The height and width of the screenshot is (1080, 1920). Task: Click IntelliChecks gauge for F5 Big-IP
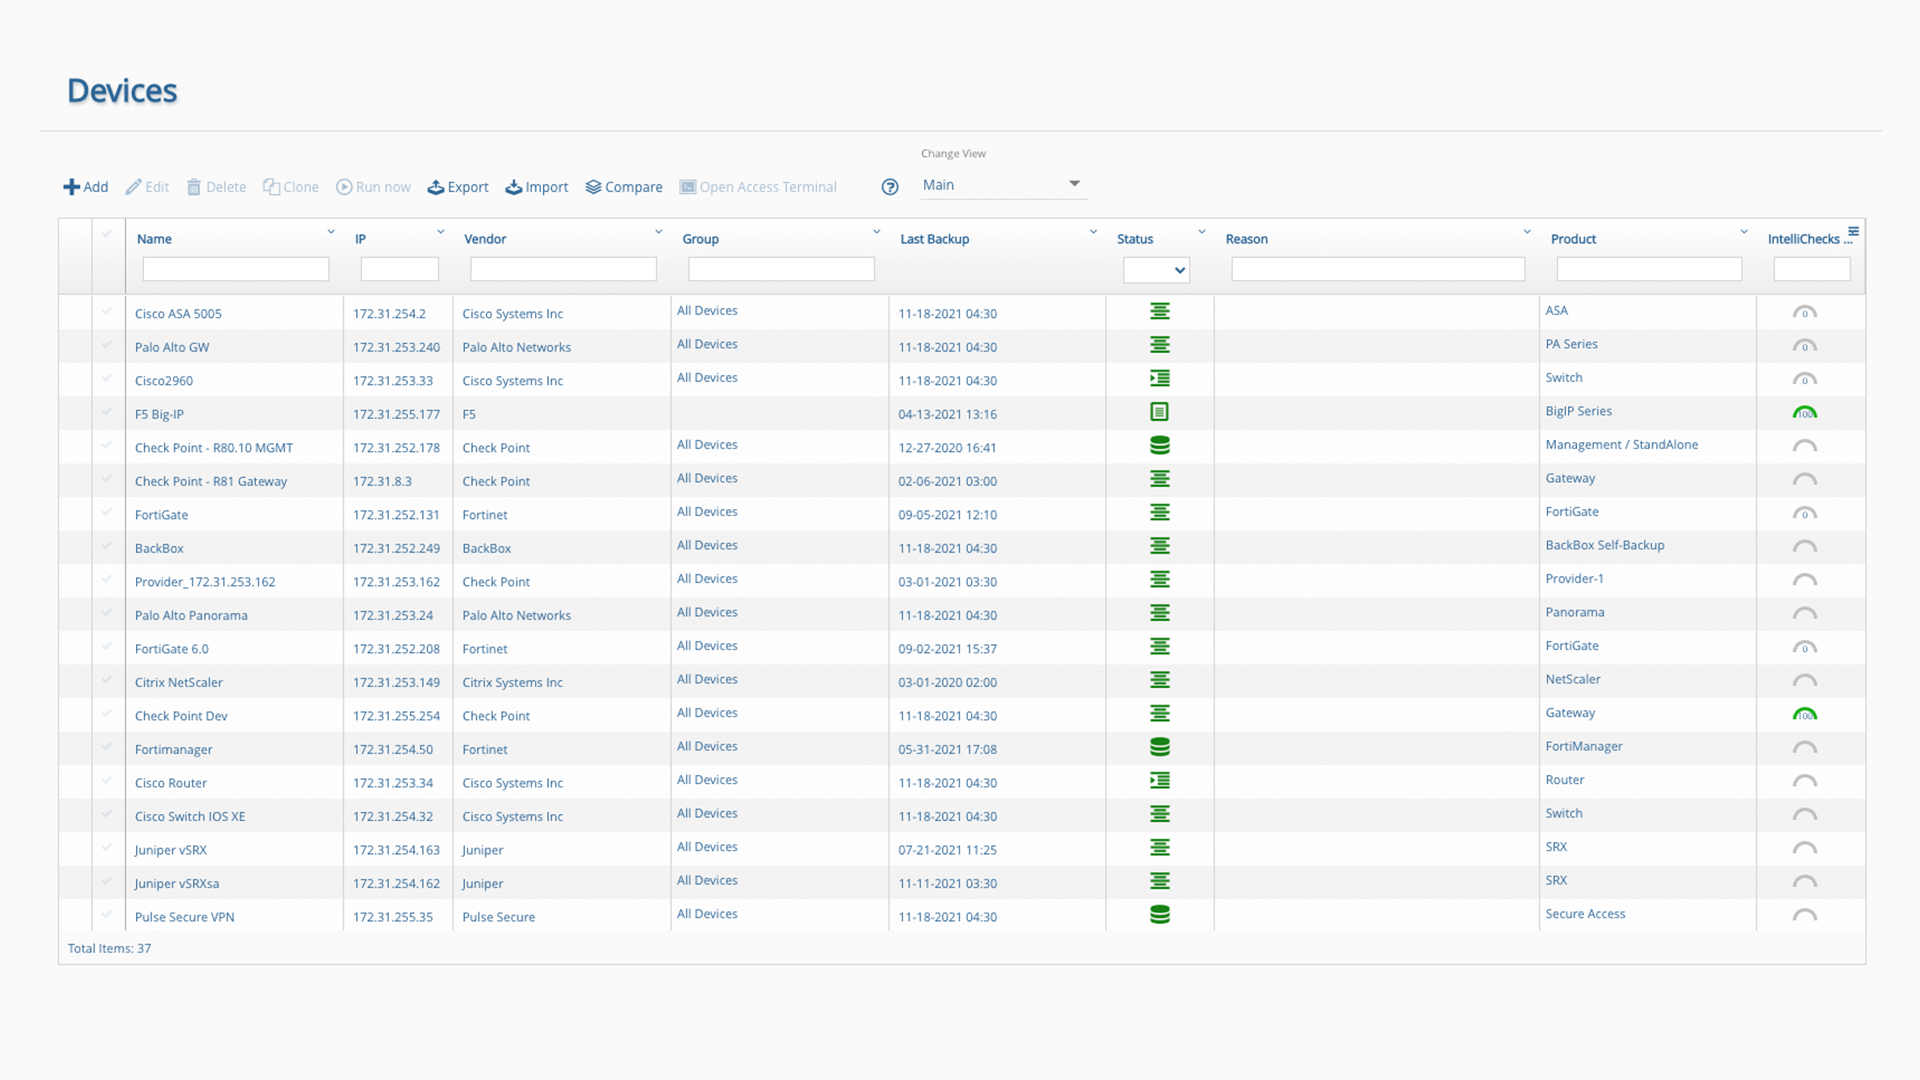(x=1805, y=412)
